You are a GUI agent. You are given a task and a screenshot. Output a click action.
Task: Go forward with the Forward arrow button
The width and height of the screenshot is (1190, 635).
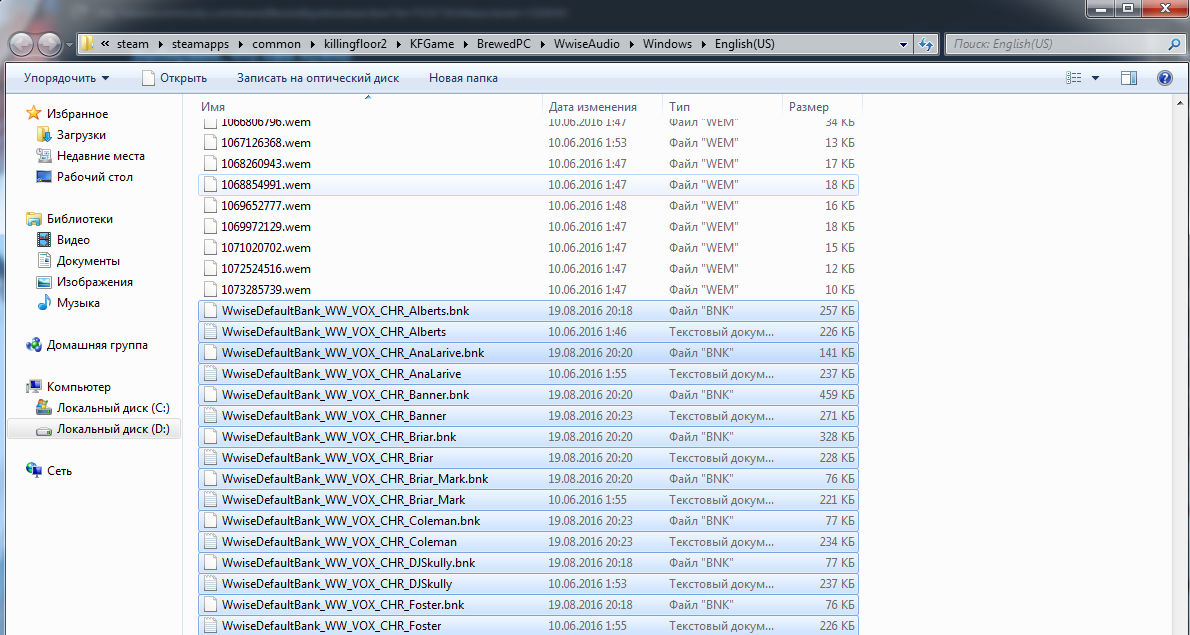pyautogui.click(x=49, y=44)
